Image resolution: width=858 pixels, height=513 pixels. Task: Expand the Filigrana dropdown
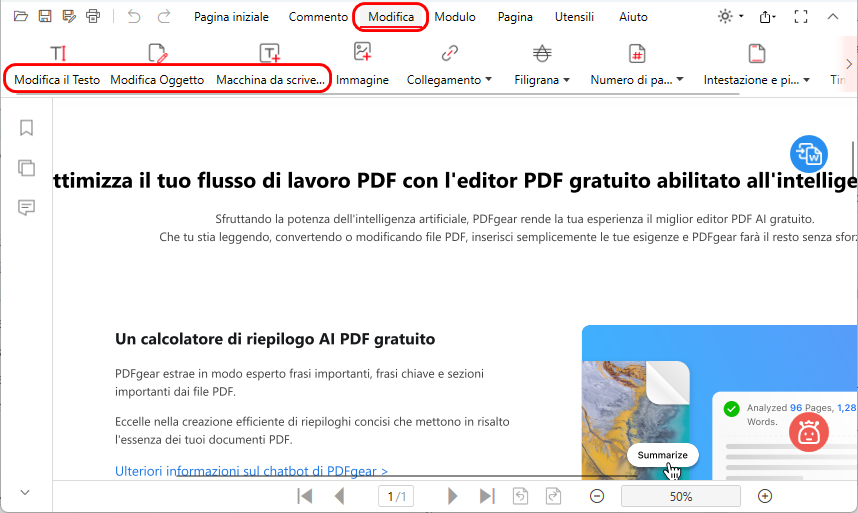tap(541, 79)
